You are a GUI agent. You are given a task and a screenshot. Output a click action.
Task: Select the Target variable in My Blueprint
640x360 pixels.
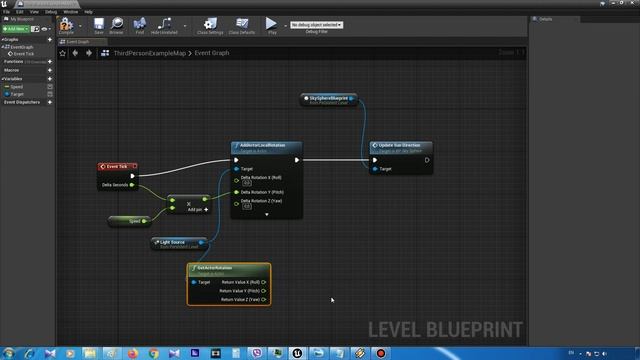16,94
